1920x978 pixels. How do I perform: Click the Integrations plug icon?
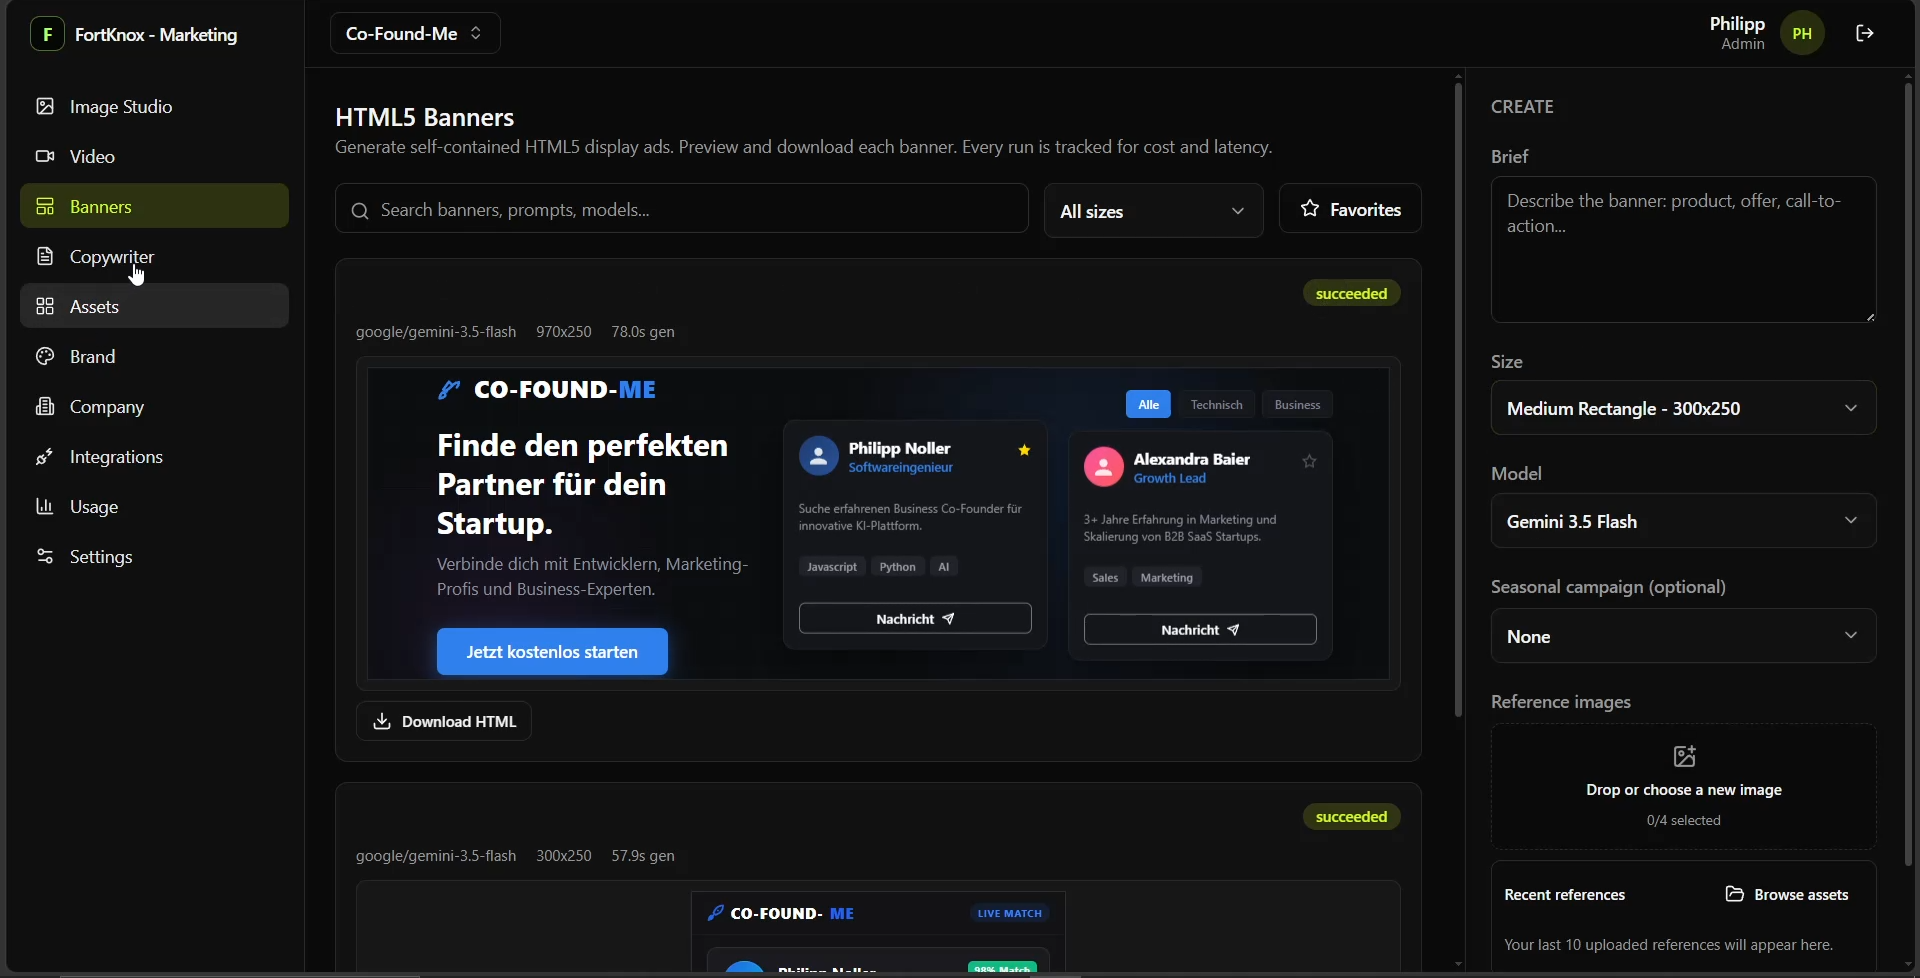(45, 457)
